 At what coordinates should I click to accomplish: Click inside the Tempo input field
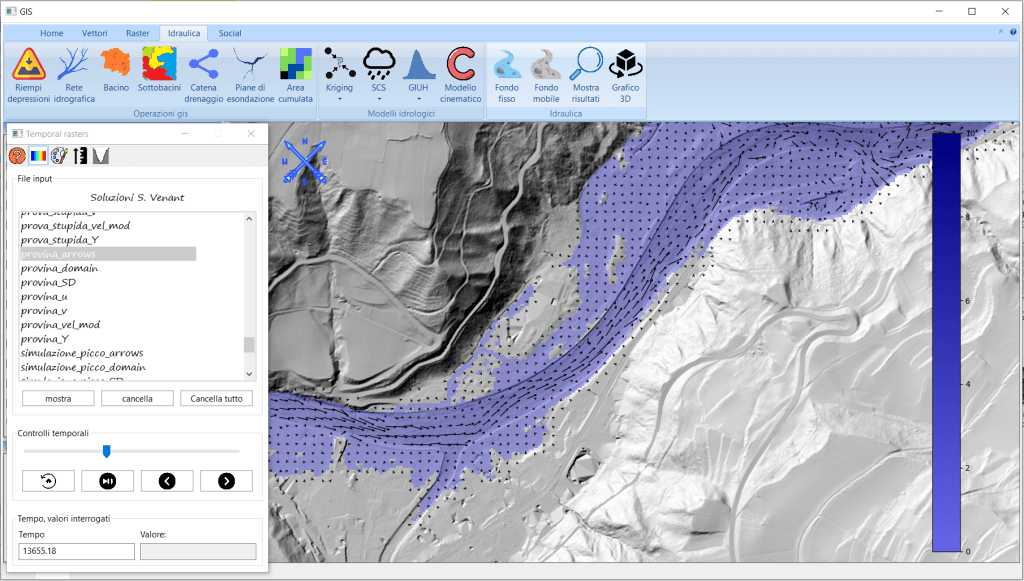75,551
